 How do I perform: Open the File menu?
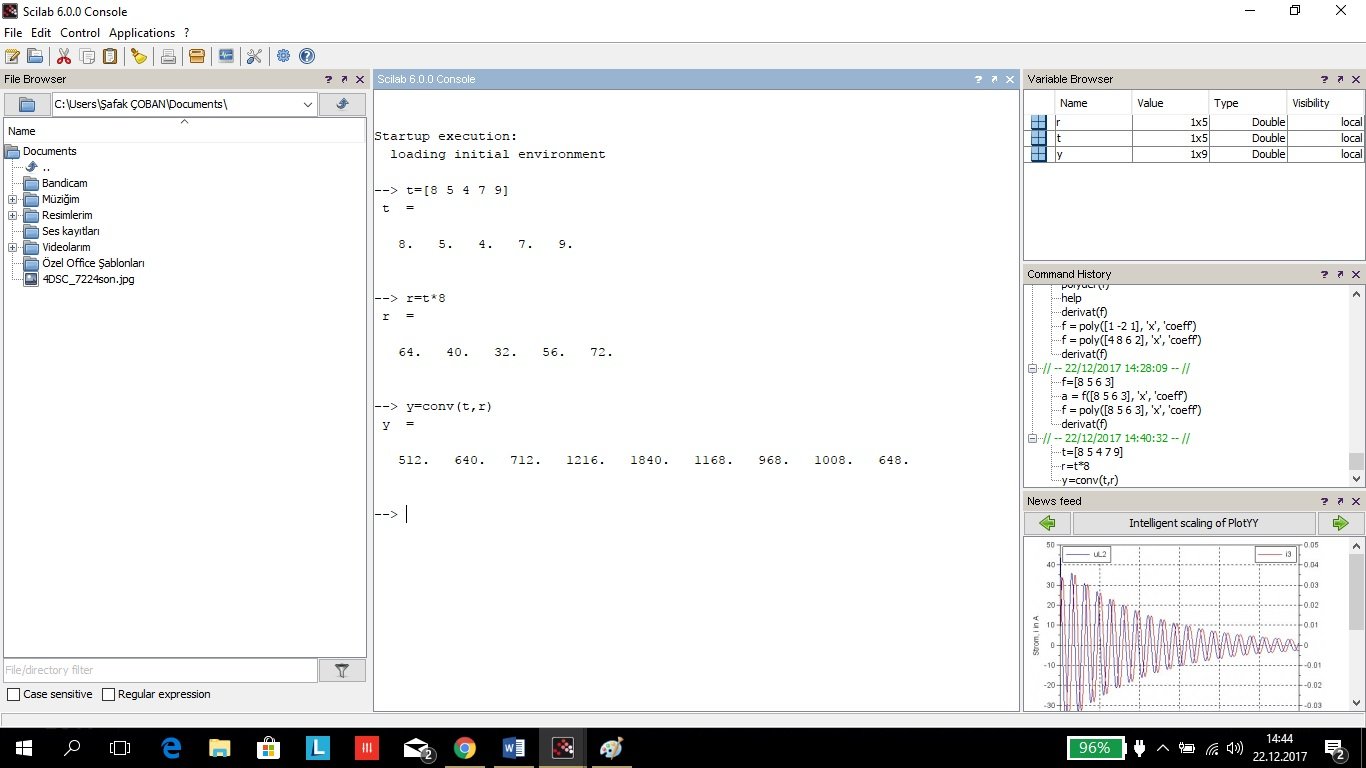click(13, 33)
